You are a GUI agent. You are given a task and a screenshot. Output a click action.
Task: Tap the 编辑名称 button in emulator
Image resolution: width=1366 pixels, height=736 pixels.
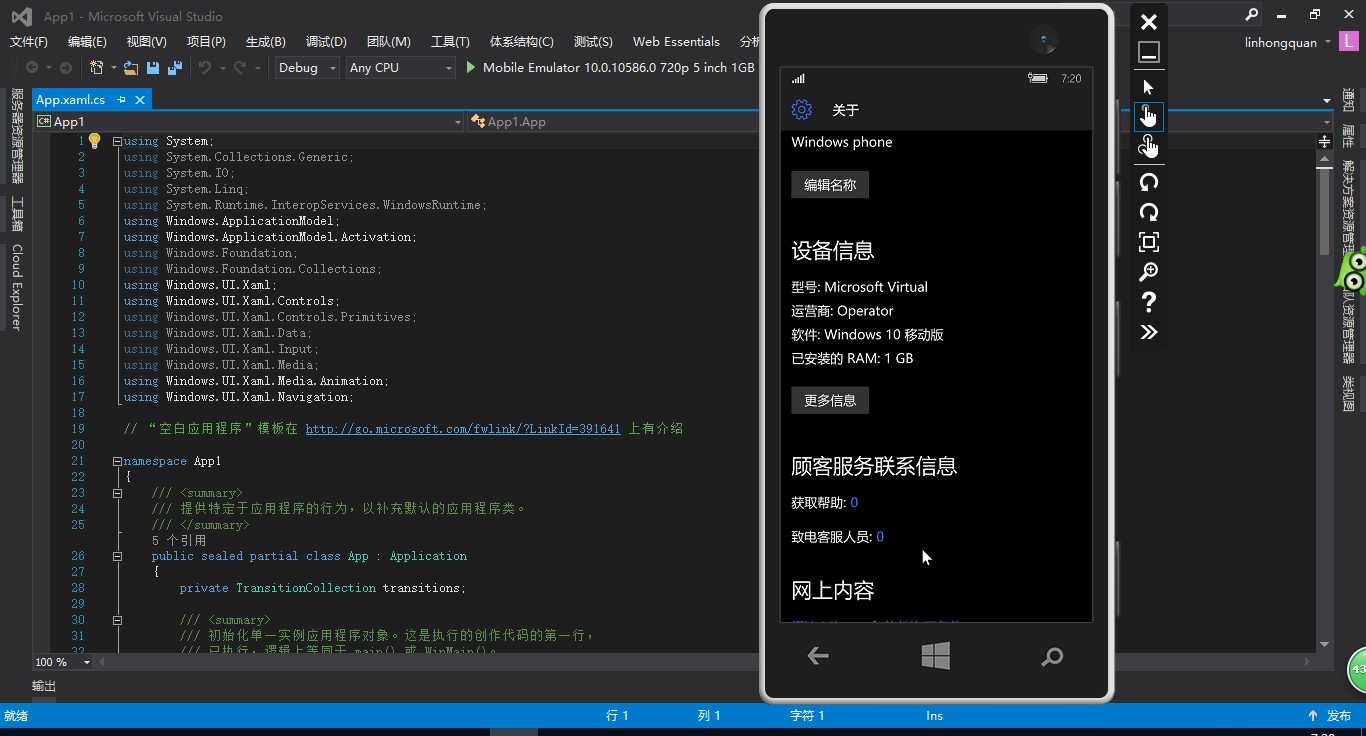pyautogui.click(x=830, y=185)
